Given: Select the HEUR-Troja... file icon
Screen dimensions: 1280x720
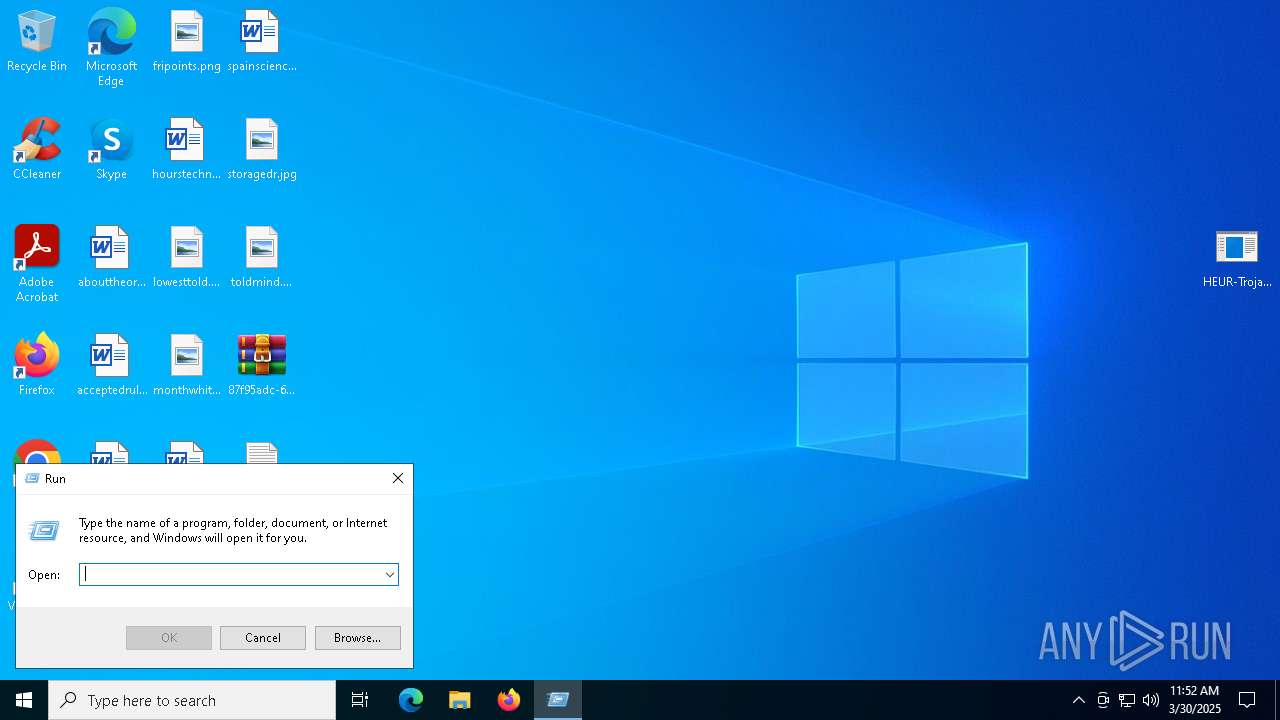Looking at the screenshot, I should 1237,258.
